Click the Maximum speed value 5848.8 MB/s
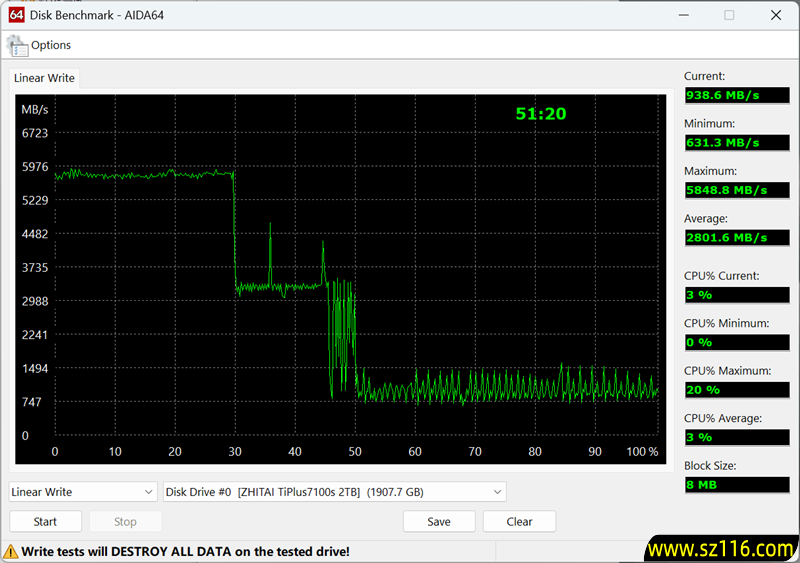Image resolution: width=800 pixels, height=563 pixels. (737, 190)
